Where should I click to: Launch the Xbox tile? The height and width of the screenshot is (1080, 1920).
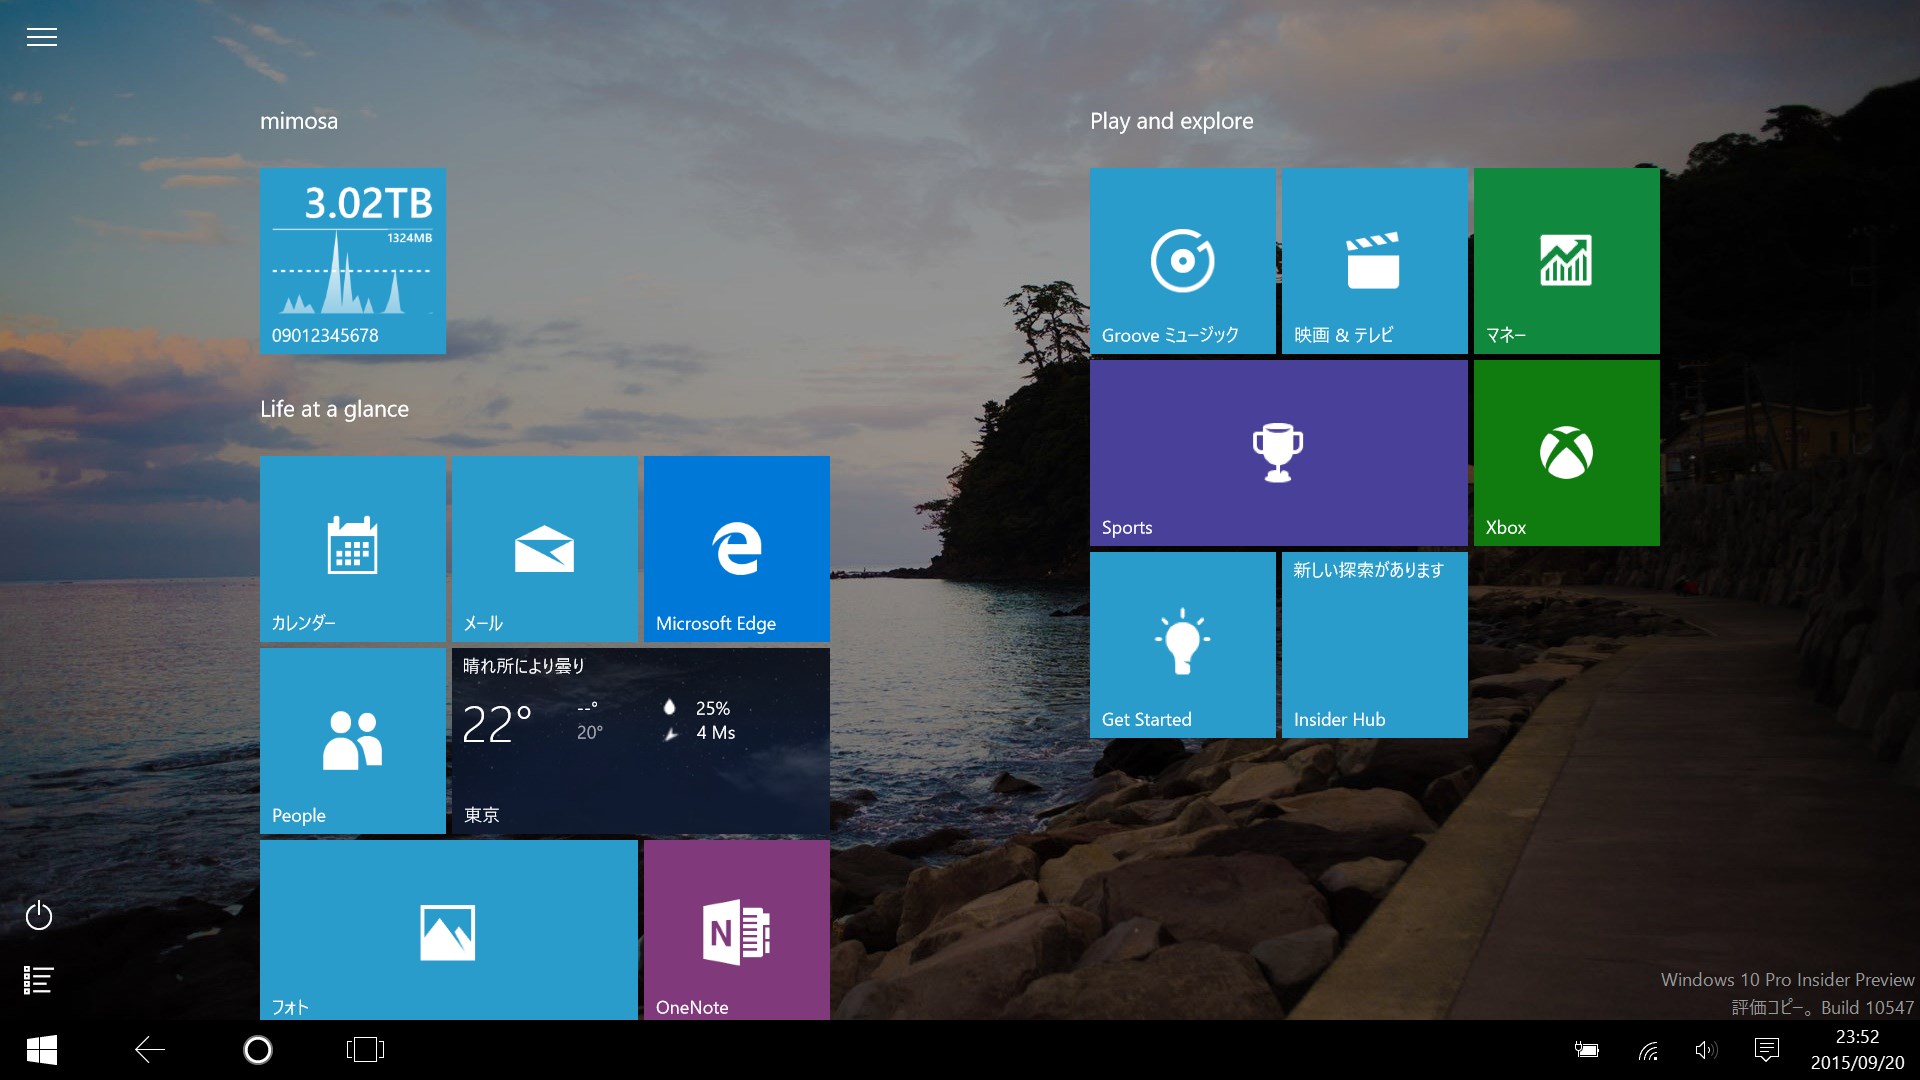[1566, 452]
